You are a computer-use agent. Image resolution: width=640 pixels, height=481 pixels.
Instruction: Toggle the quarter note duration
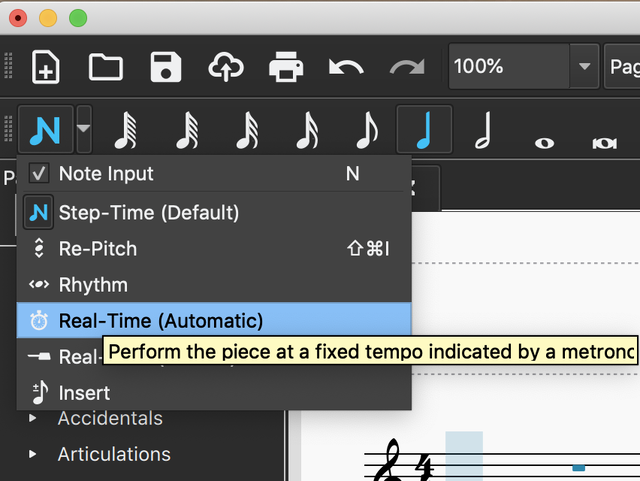[x=424, y=130]
